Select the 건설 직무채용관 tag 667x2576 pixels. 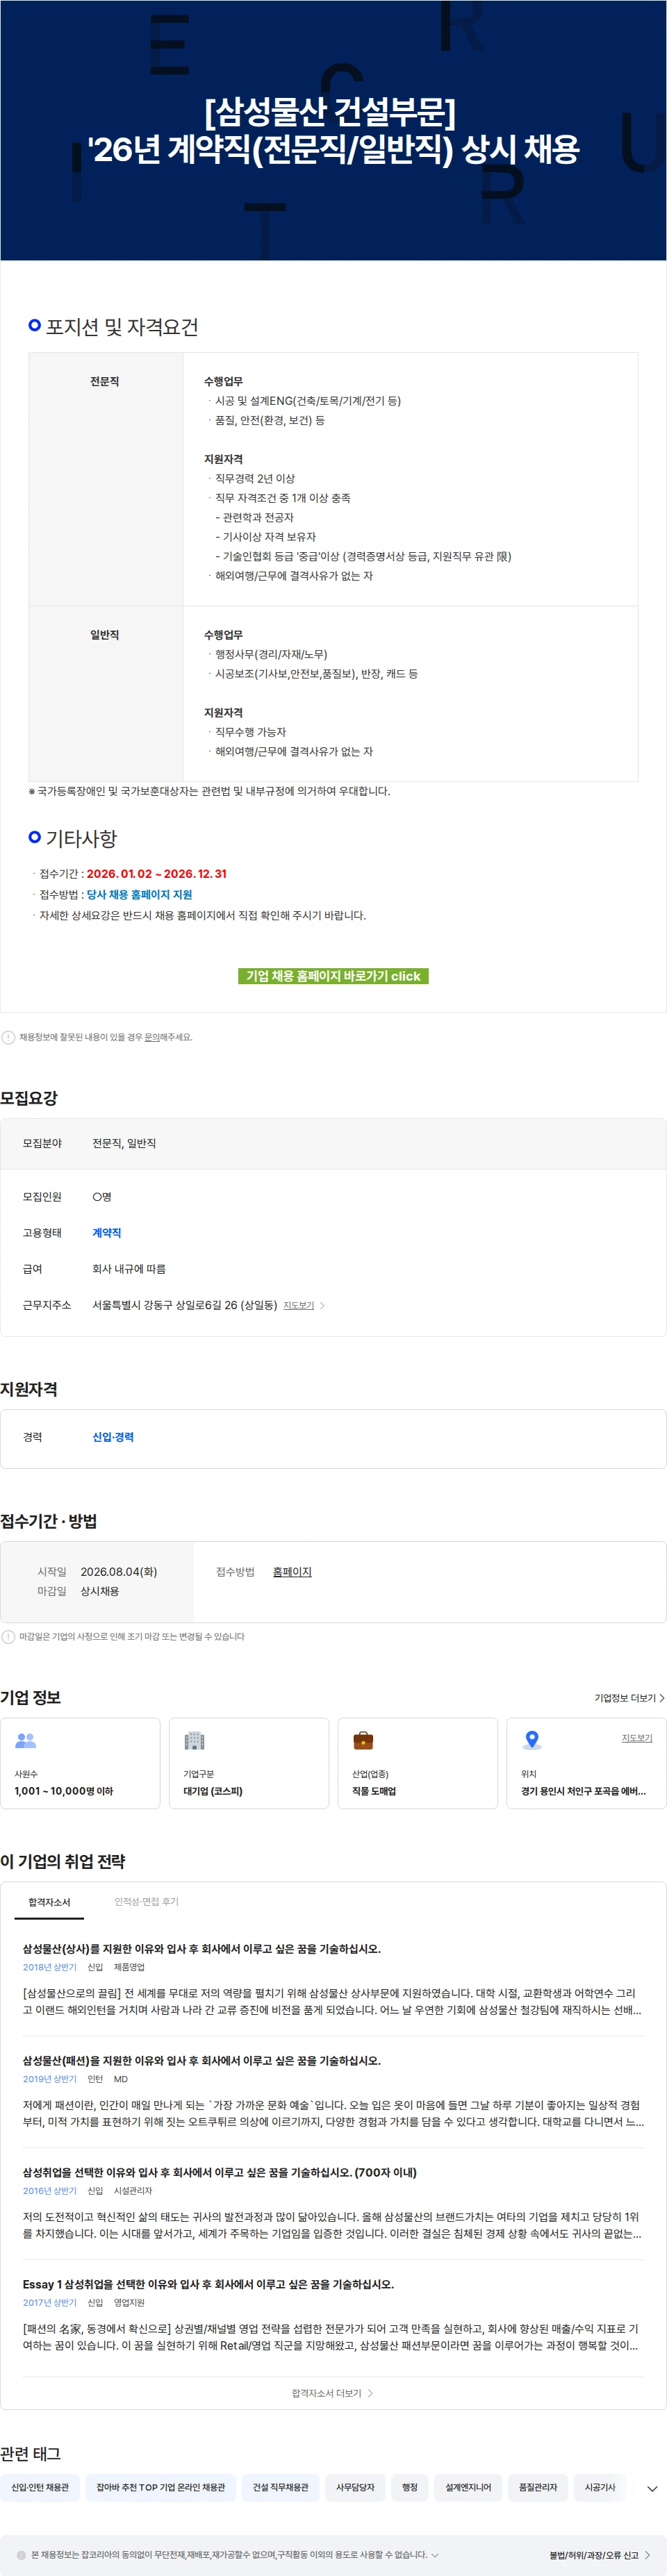tap(280, 2487)
